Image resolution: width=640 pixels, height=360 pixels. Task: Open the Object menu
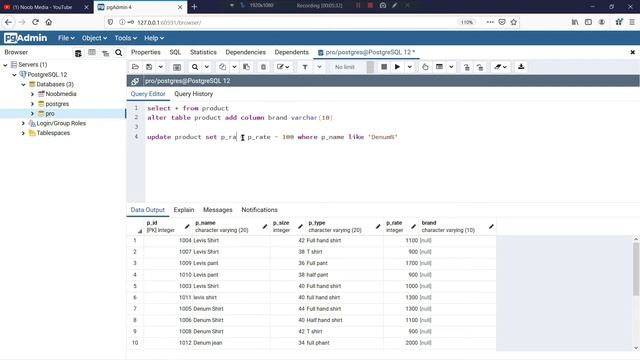pyautogui.click(x=94, y=38)
